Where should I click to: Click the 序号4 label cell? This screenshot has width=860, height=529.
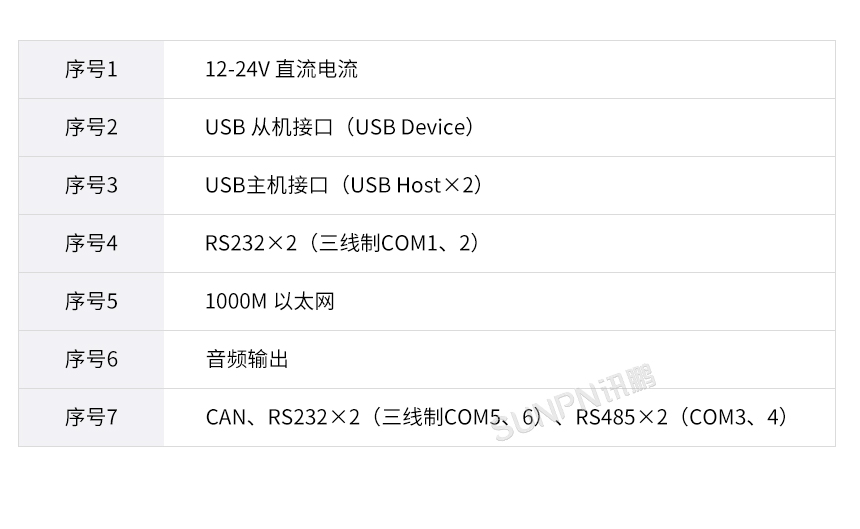[91, 243]
